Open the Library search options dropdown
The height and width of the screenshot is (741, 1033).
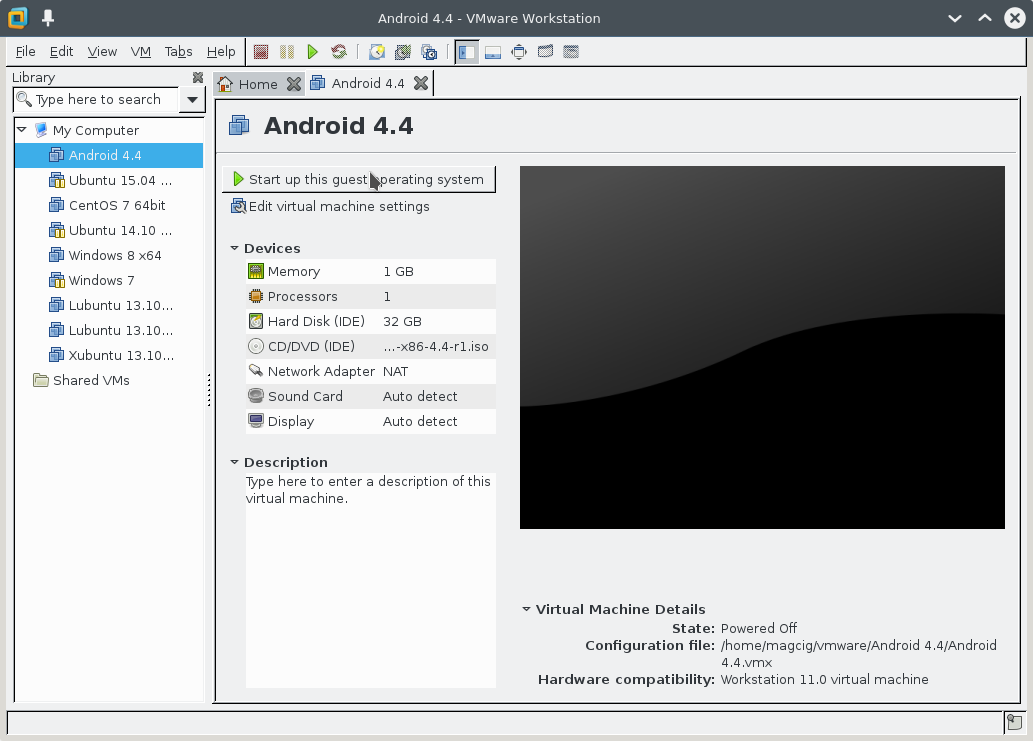click(x=192, y=99)
